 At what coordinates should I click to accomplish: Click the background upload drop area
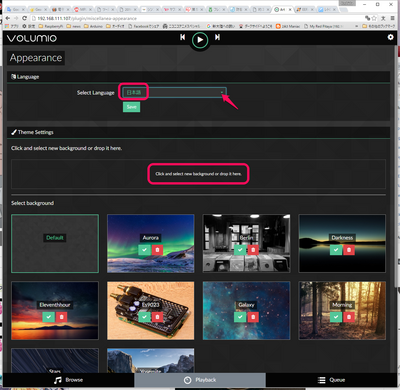pos(198,174)
